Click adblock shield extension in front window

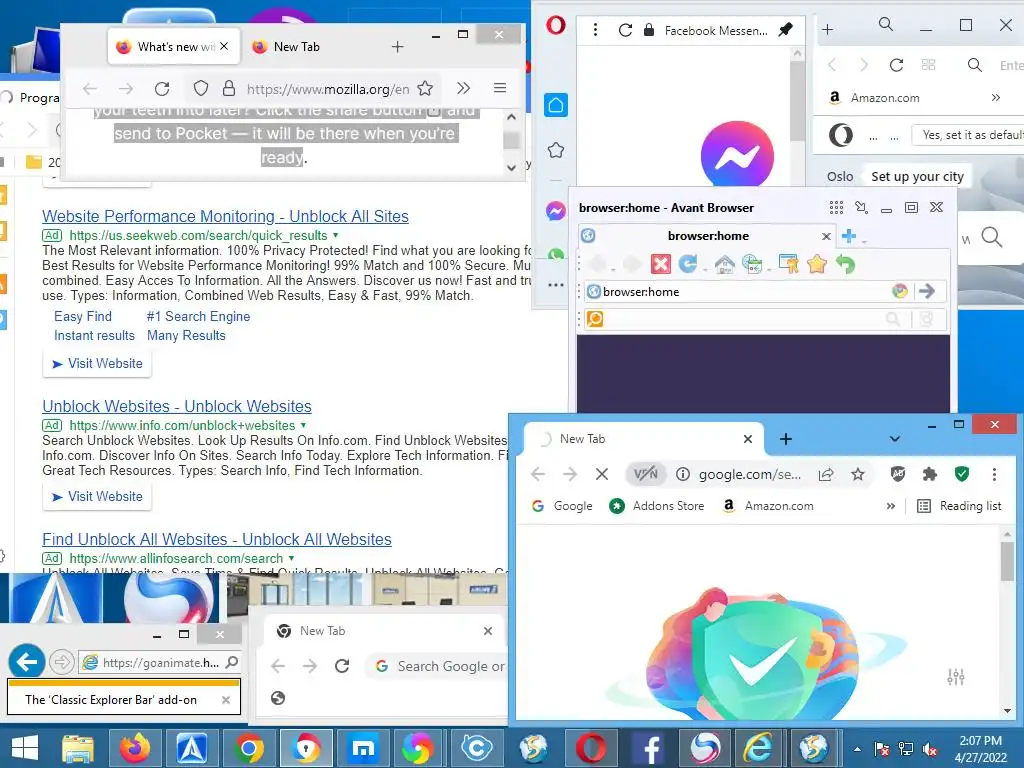pos(898,474)
